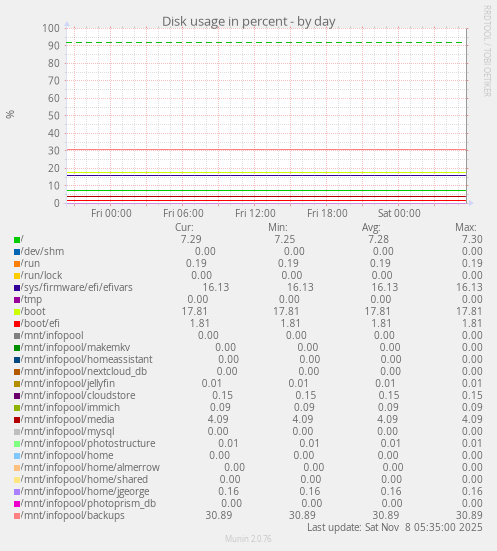Click the swatch for /mnt/infopool/photostructure

click(17, 444)
